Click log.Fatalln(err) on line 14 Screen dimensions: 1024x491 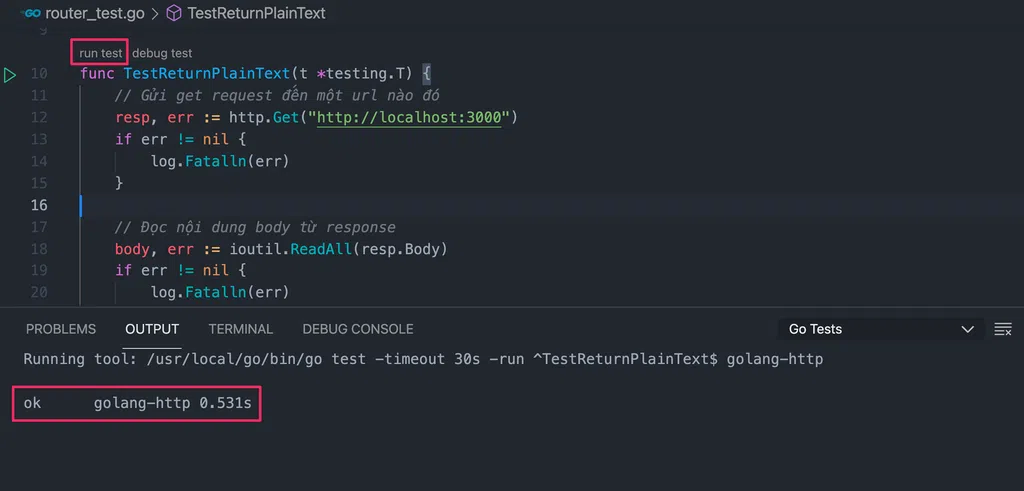(220, 161)
